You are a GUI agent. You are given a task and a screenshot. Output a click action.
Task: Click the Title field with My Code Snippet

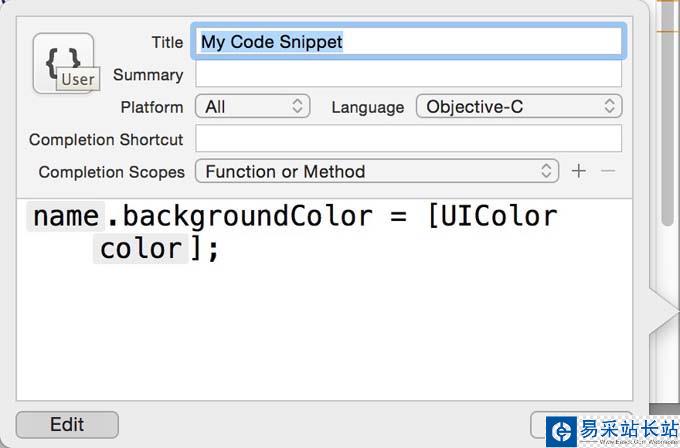point(408,42)
